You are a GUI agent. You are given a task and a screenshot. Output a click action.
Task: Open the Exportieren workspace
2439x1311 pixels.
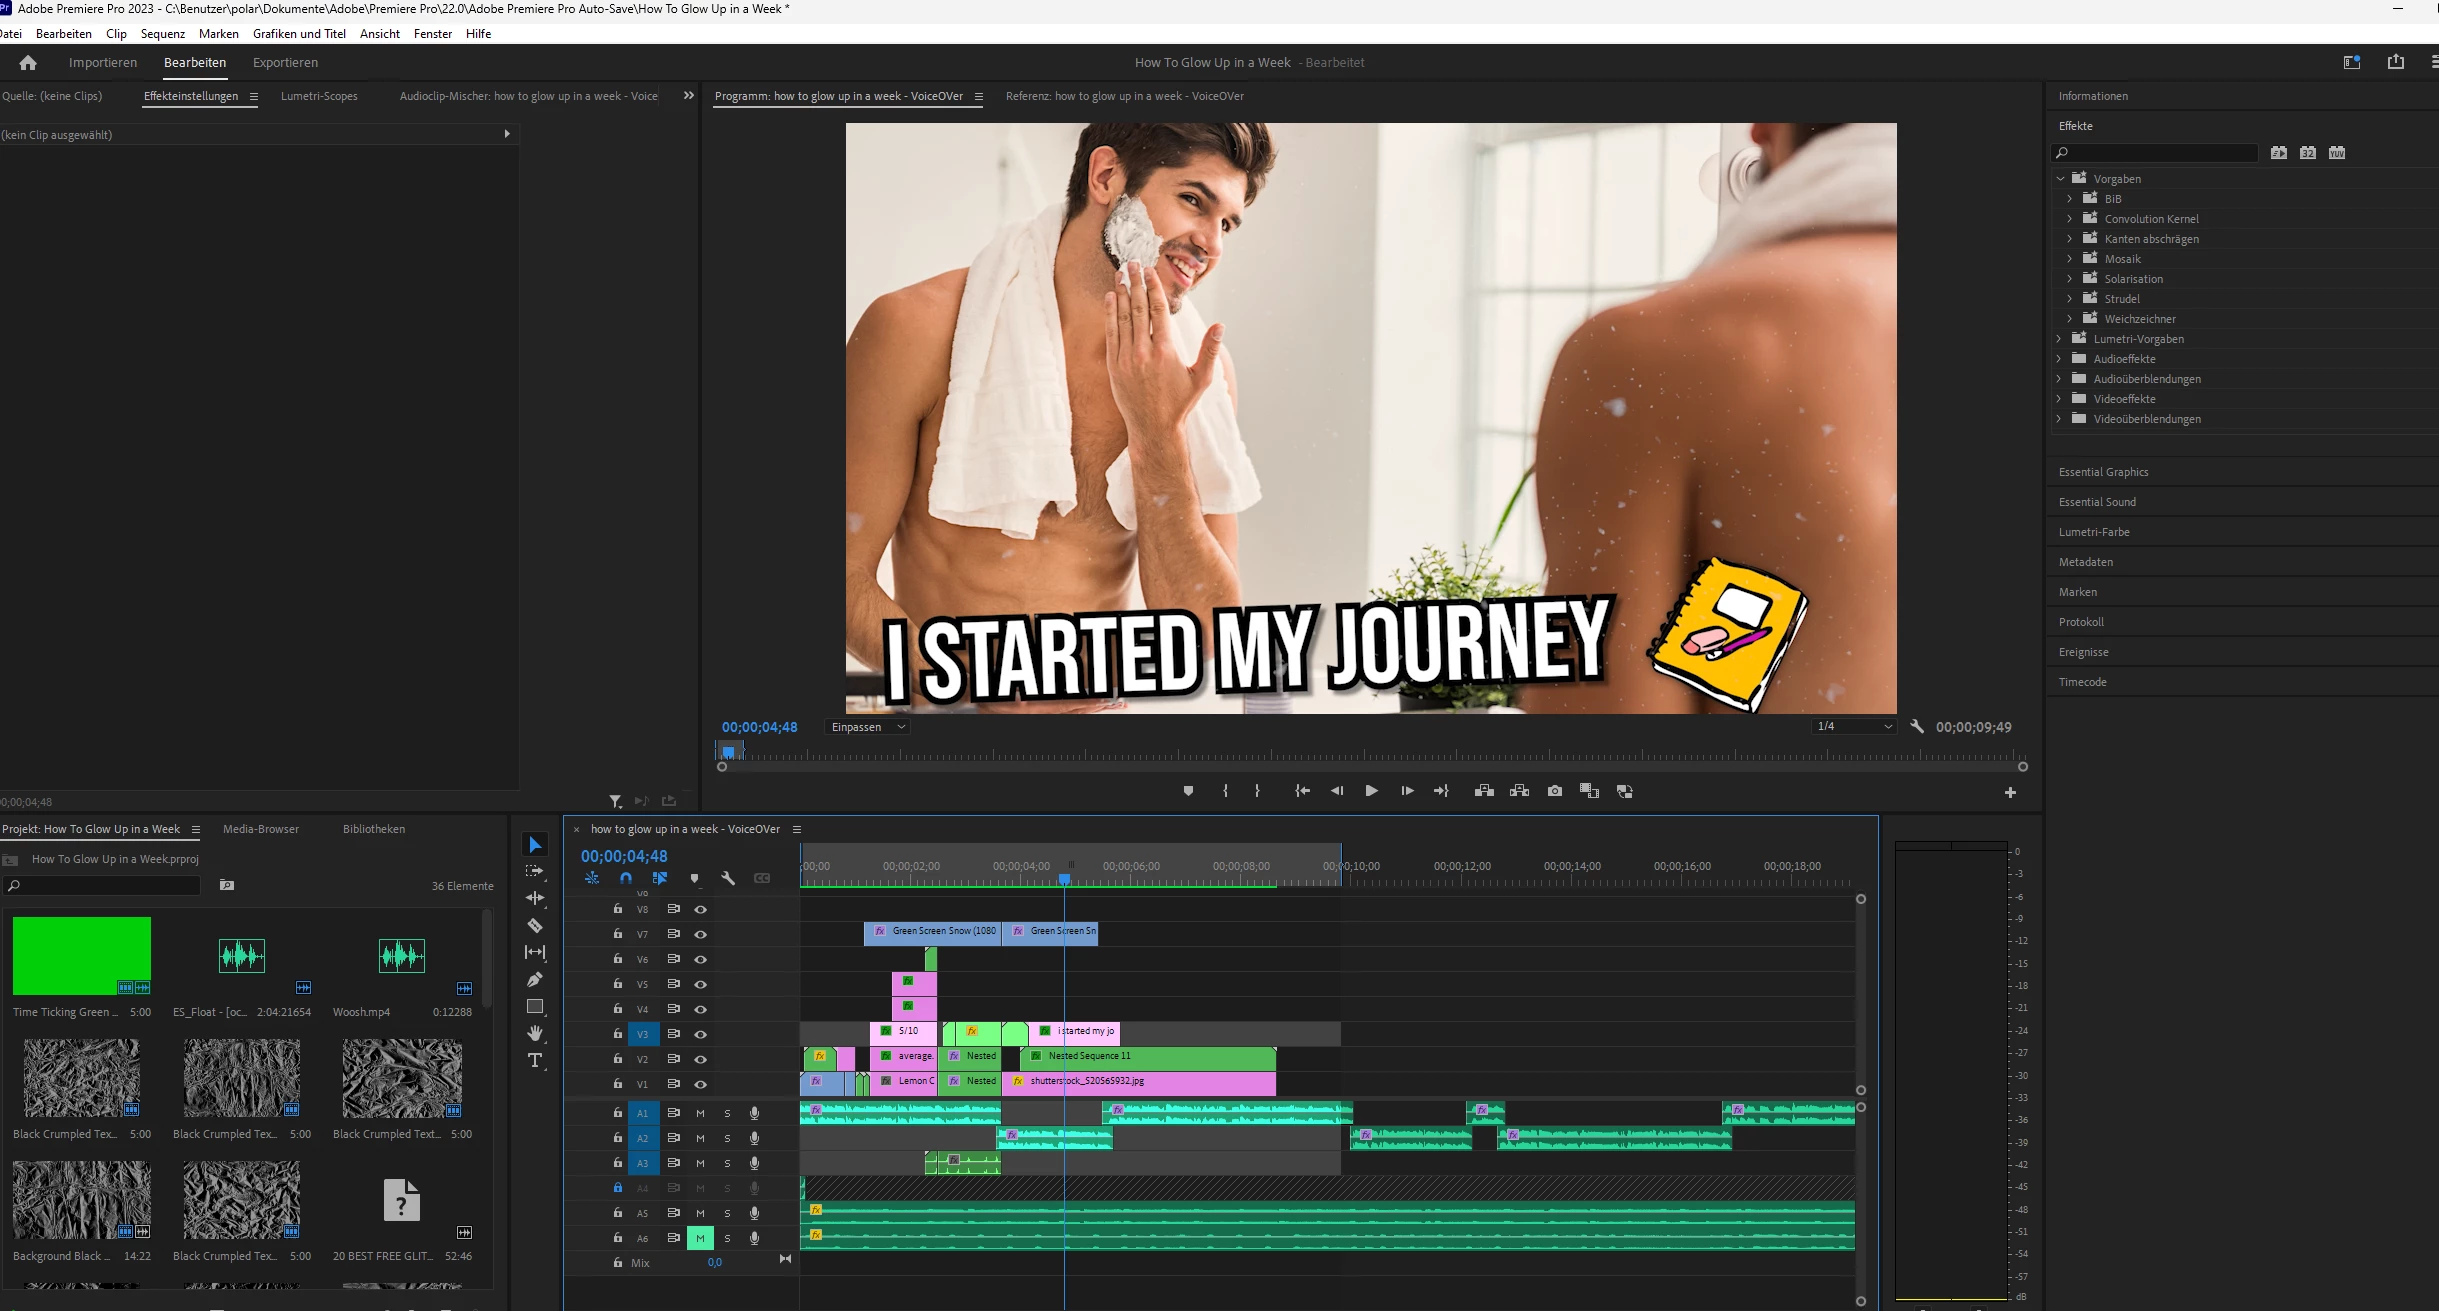point(285,62)
